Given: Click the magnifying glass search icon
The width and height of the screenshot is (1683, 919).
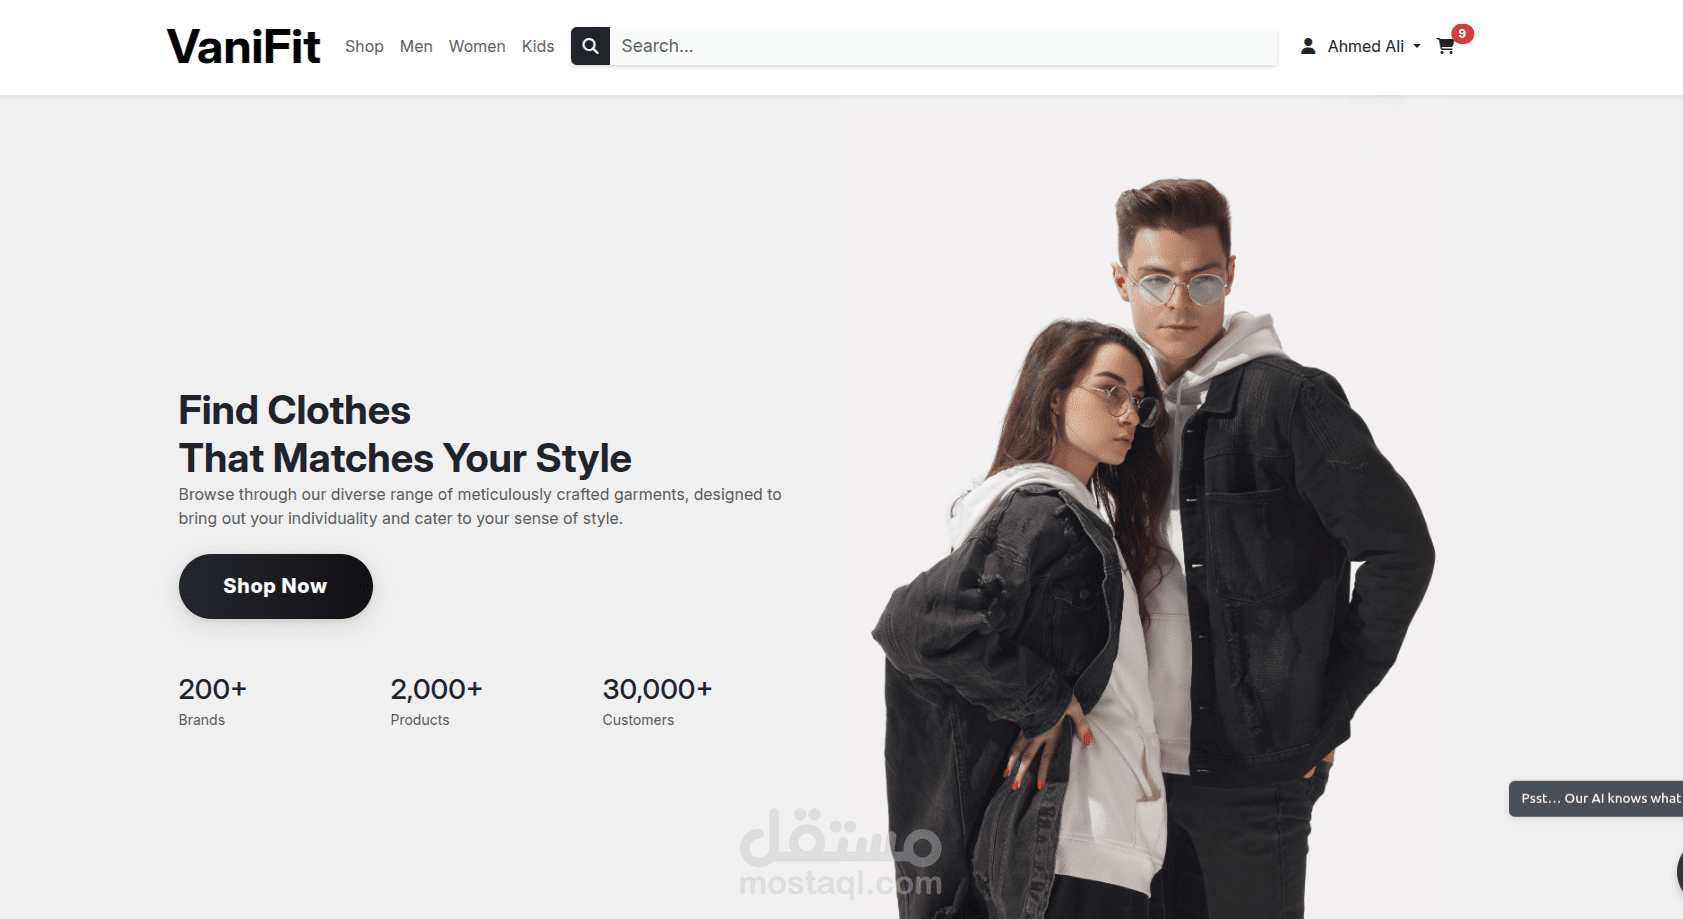Looking at the screenshot, I should pos(590,46).
